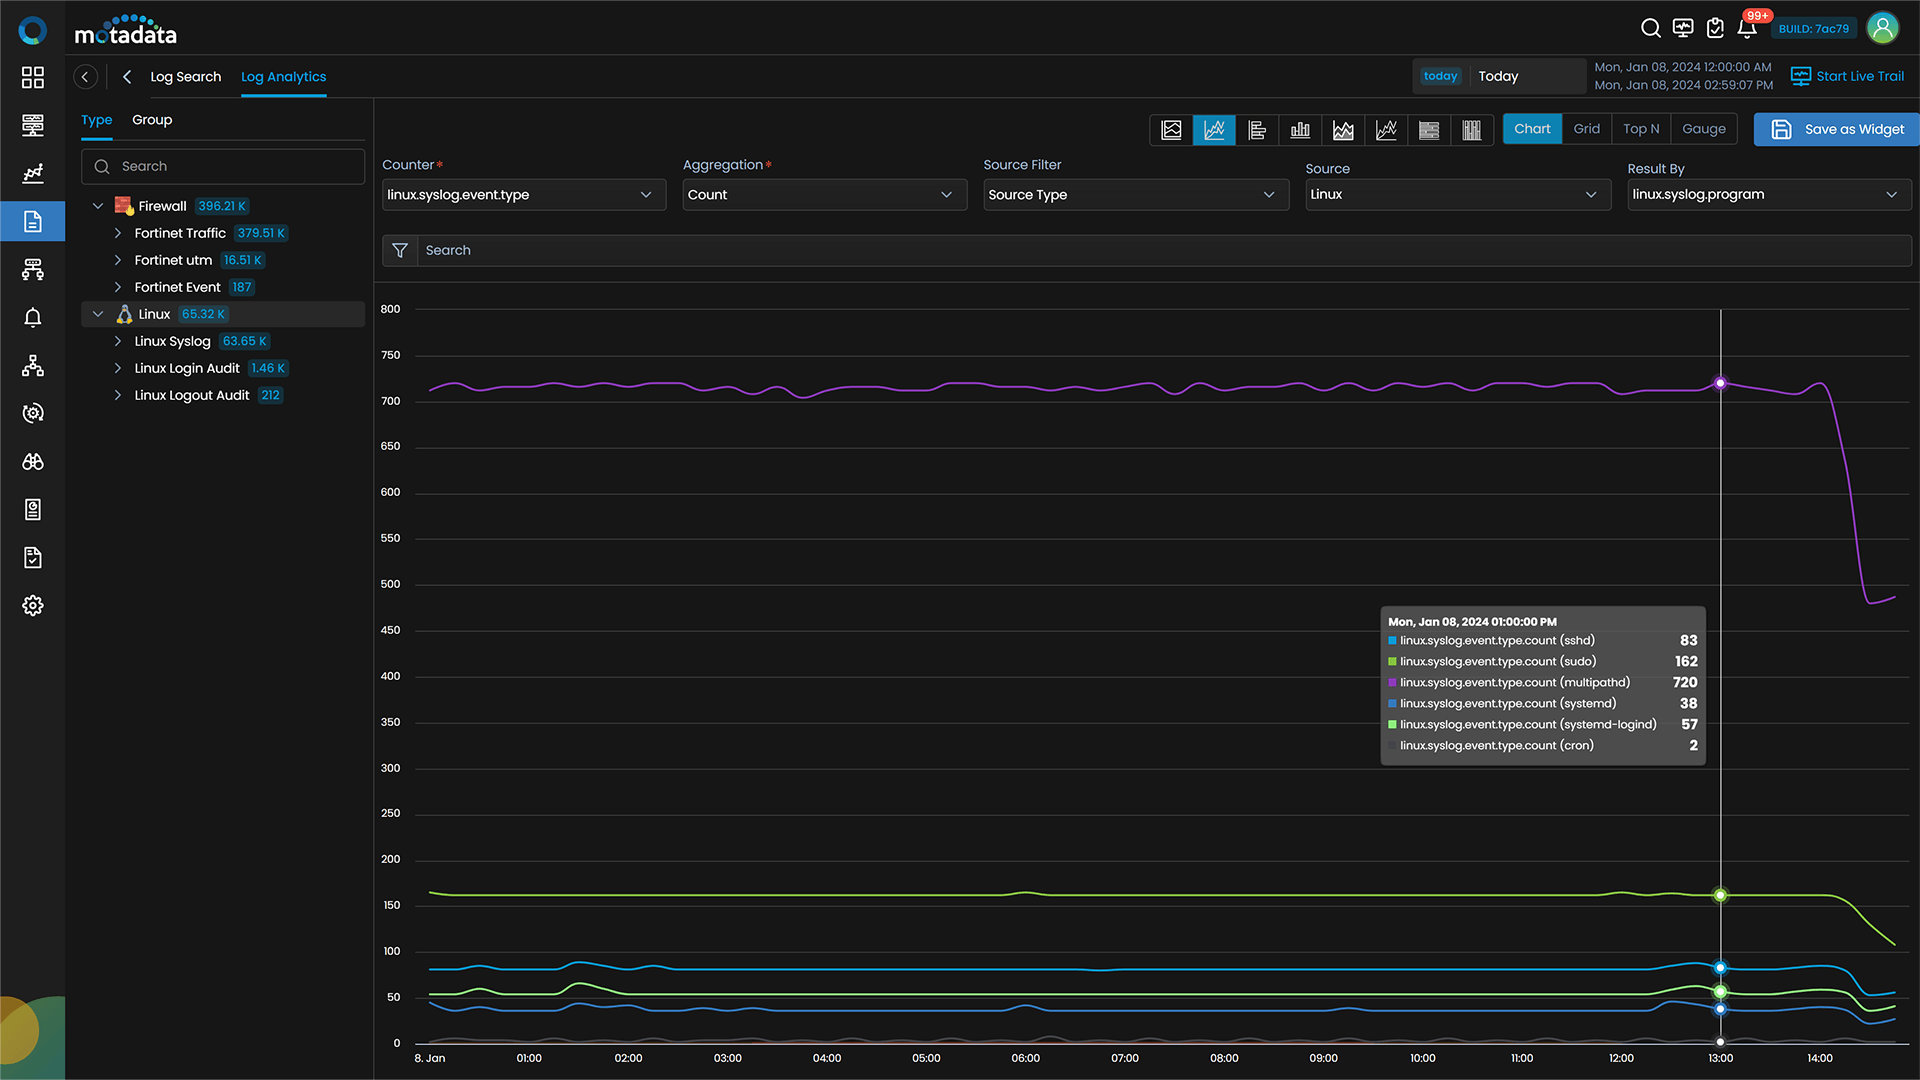This screenshot has width=1920, height=1080.
Task: Pick the stacked horizontal bar chart icon
Action: coord(1429,130)
